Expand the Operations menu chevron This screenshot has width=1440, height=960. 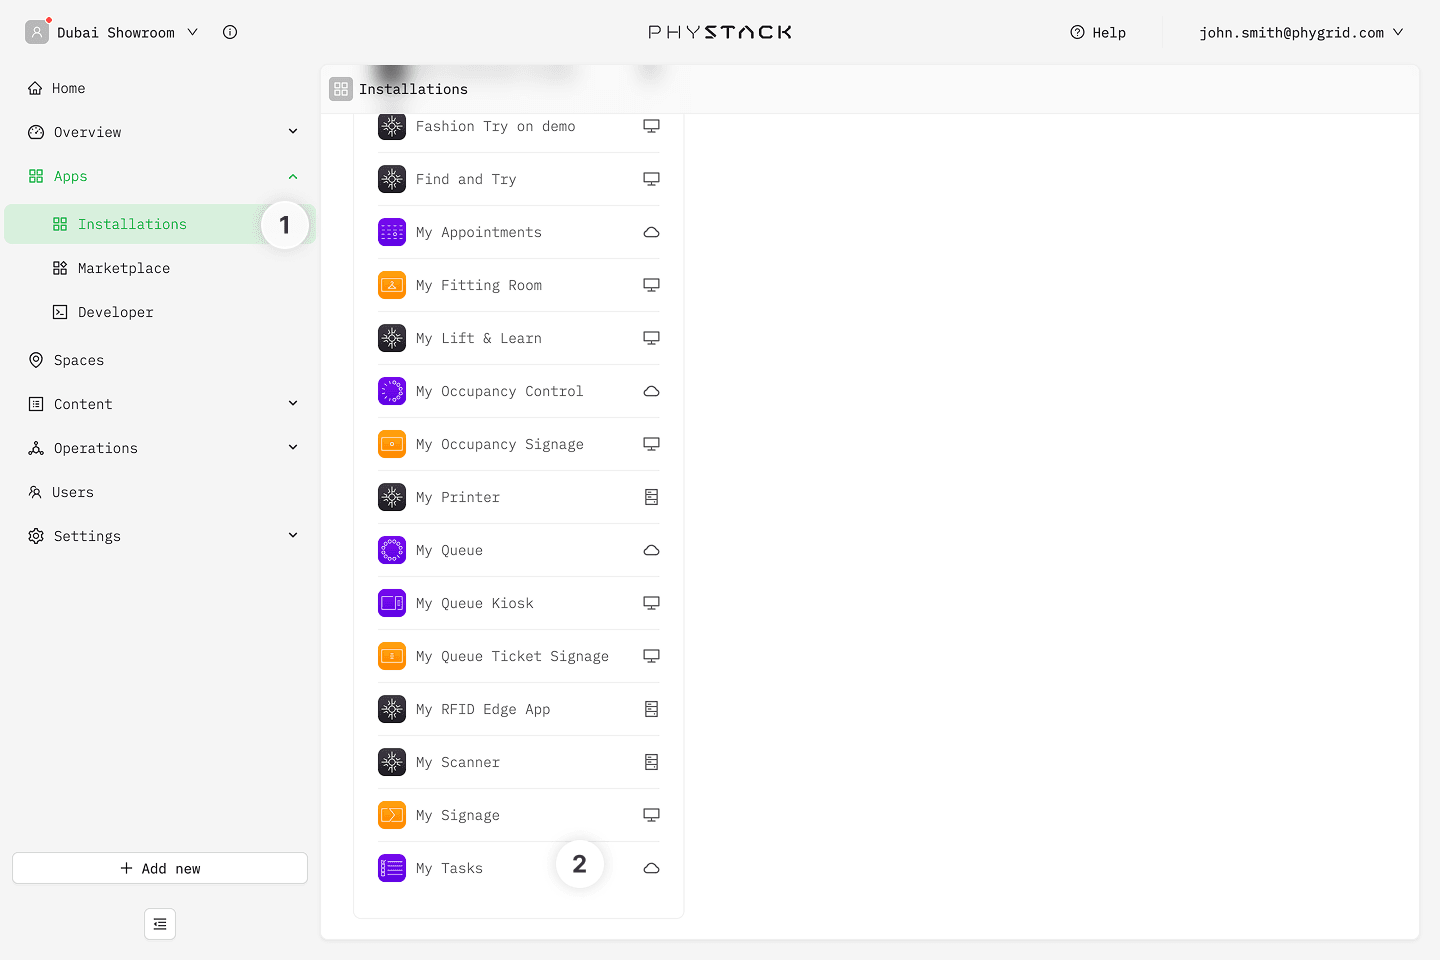[x=293, y=448]
